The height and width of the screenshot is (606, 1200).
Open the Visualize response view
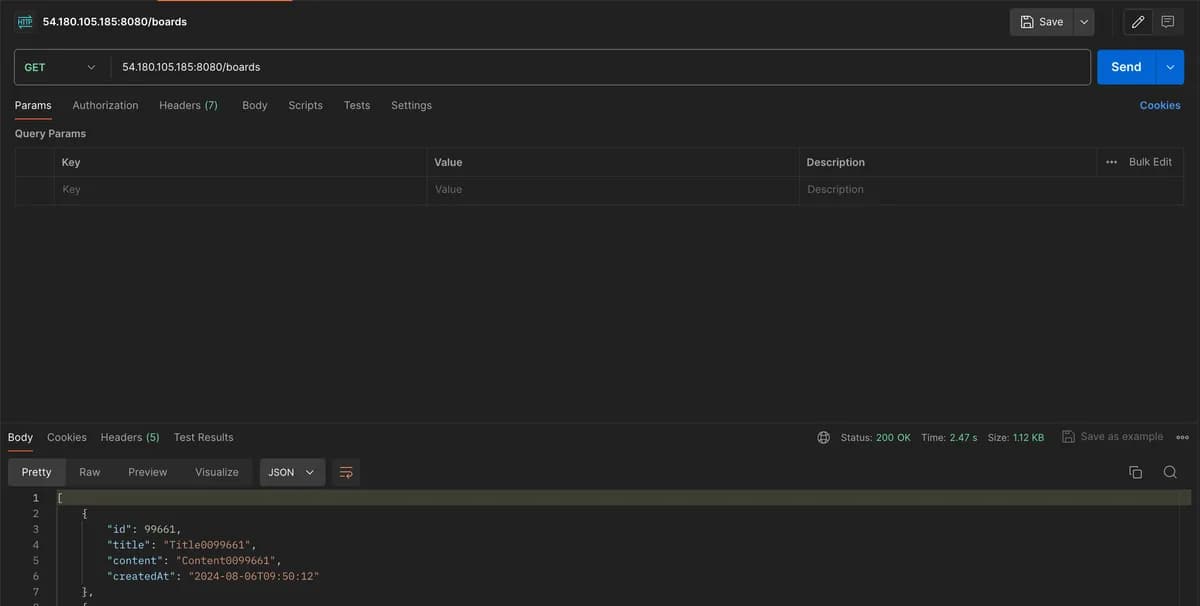[x=217, y=472]
